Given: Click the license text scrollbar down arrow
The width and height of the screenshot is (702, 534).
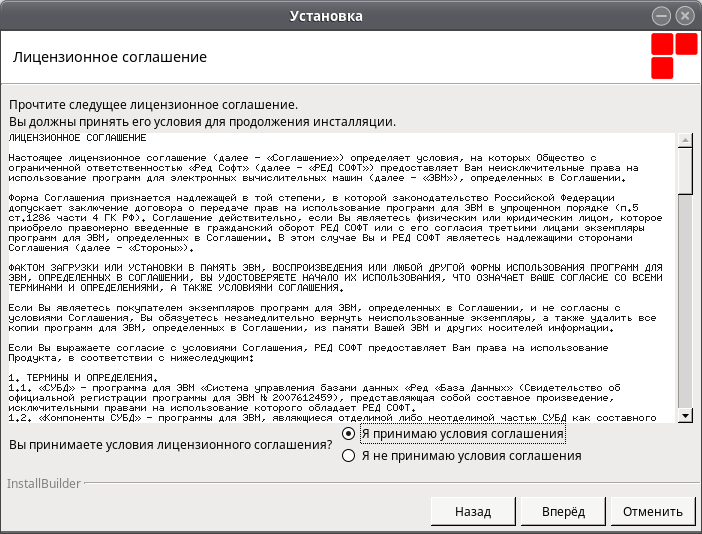Looking at the screenshot, I should [685, 416].
